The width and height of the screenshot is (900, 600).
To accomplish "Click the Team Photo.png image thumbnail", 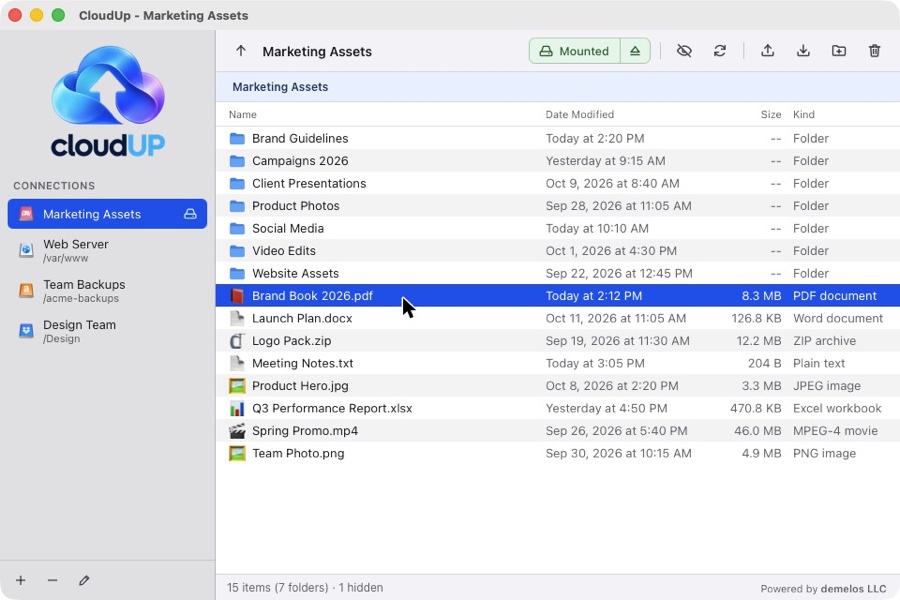I will pos(237,453).
